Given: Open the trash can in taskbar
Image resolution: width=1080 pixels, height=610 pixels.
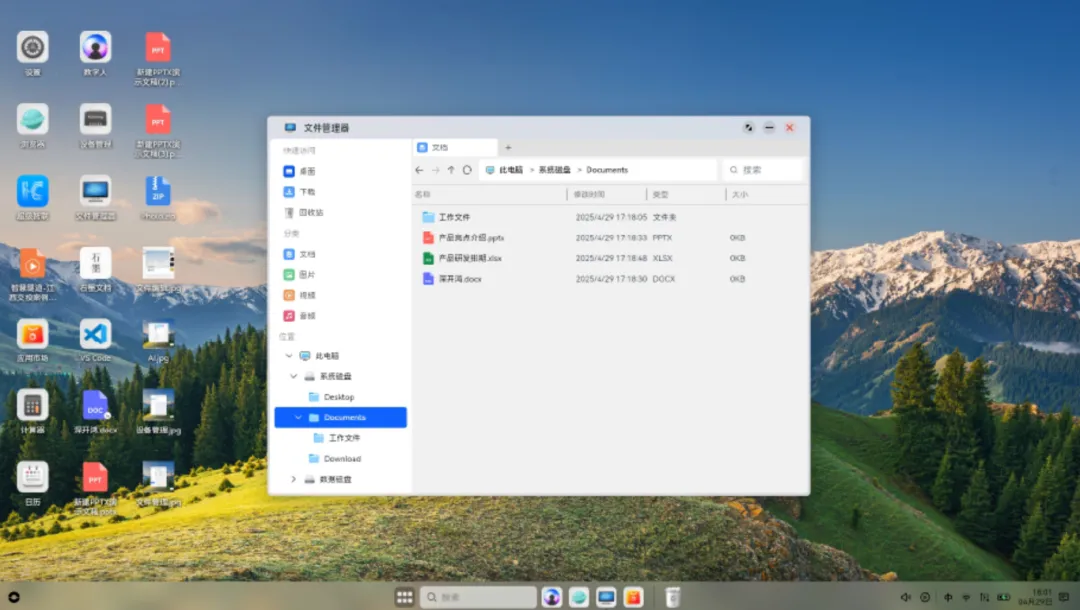Looking at the screenshot, I should [673, 597].
